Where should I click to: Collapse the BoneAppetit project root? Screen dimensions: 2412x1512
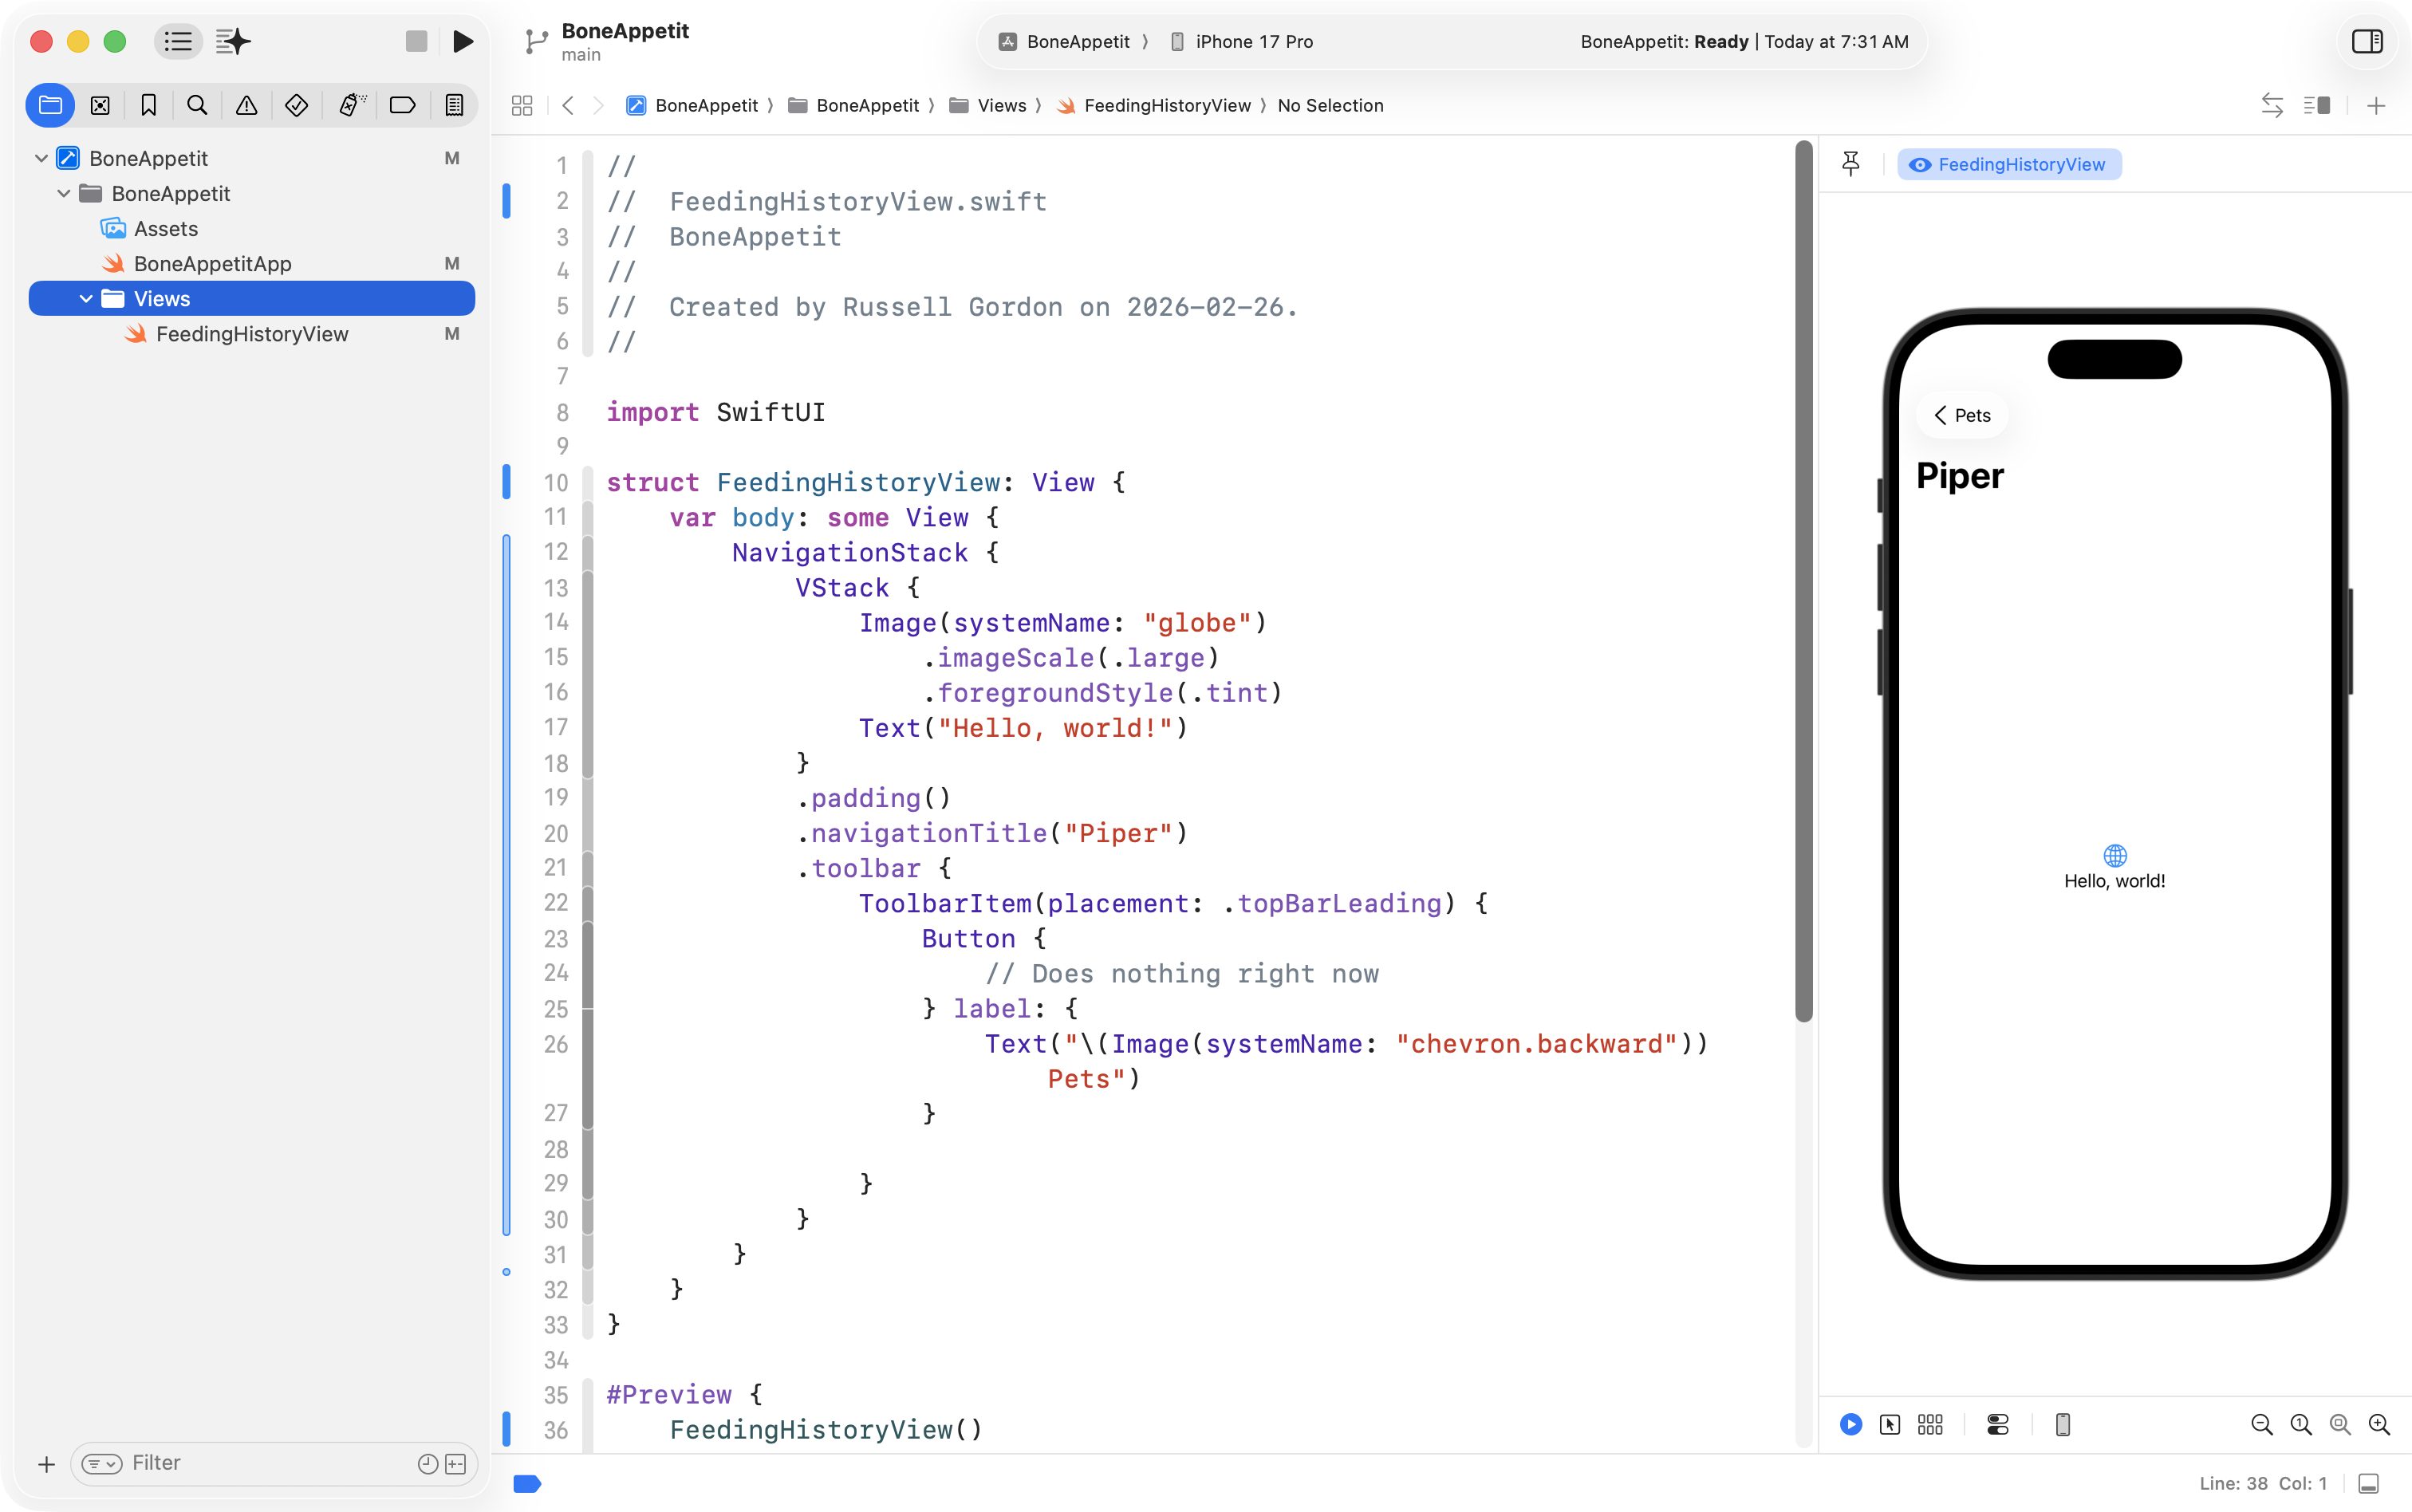click(x=41, y=158)
